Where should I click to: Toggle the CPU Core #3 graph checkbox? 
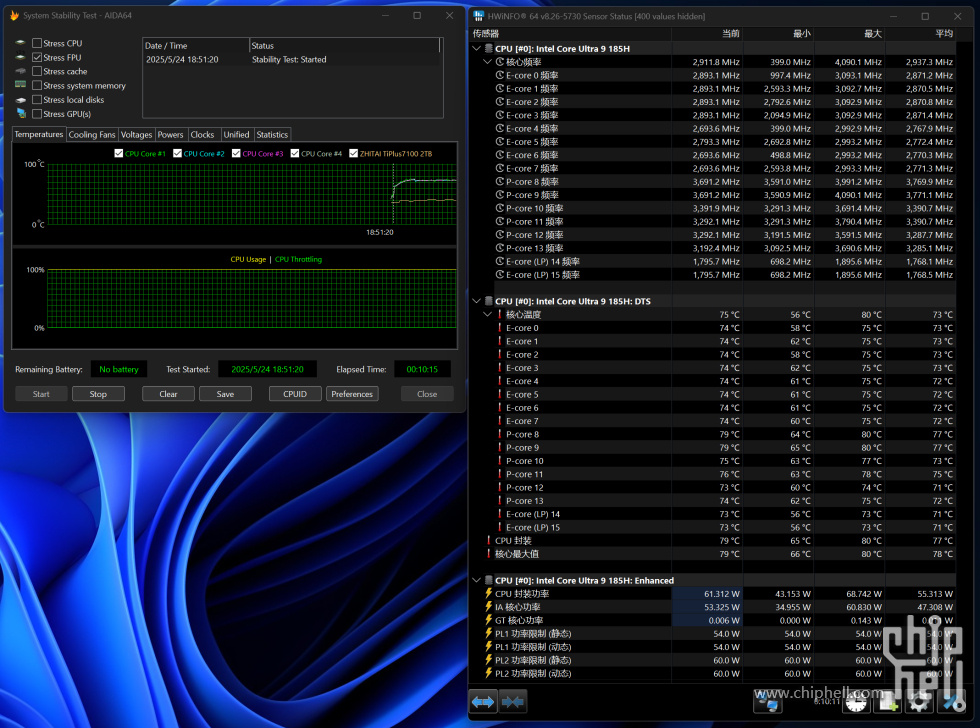[x=236, y=153]
